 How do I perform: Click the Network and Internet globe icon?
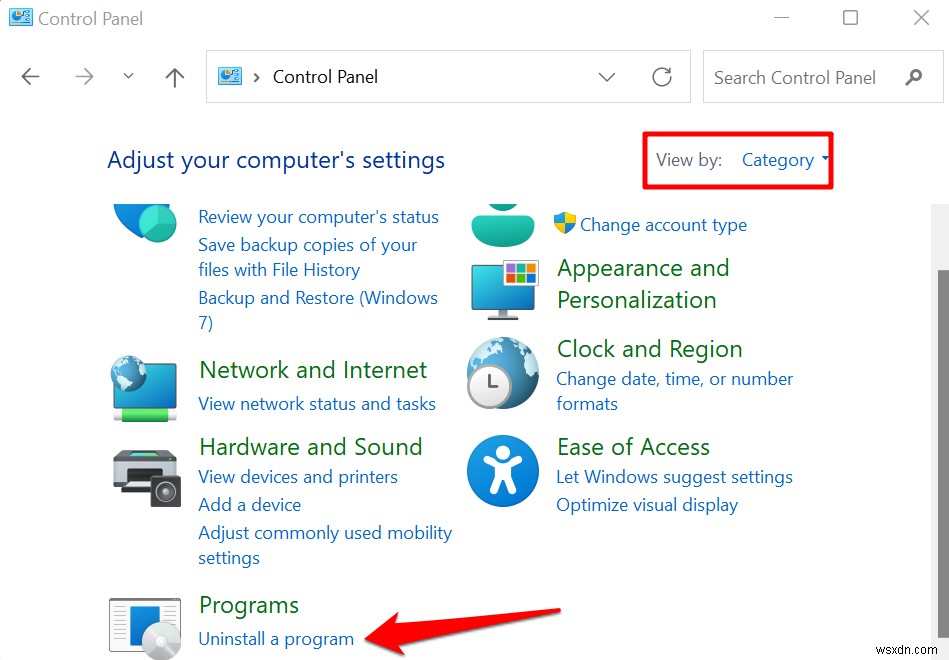click(x=144, y=388)
